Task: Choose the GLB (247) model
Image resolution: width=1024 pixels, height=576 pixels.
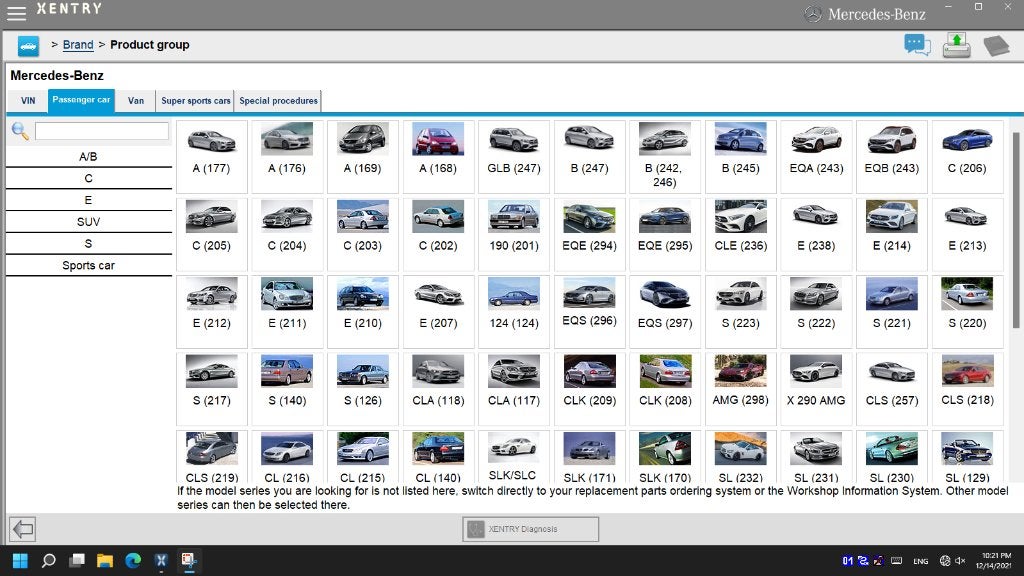Action: (514, 157)
